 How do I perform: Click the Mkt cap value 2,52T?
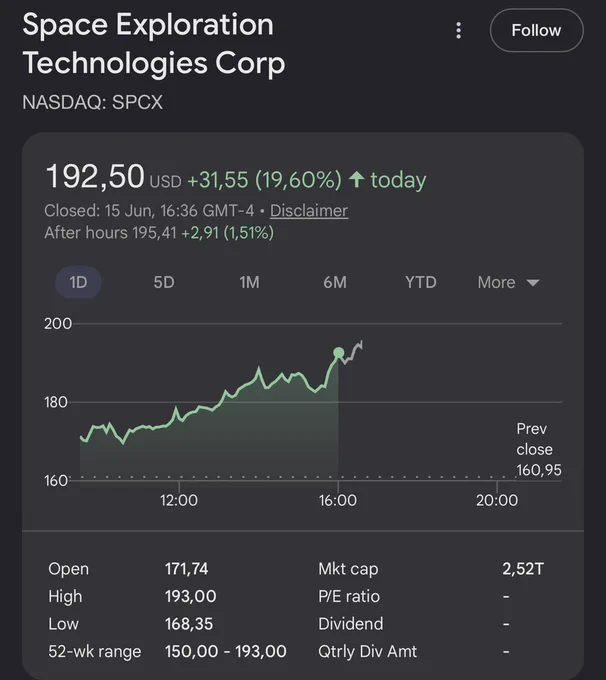coord(523,569)
